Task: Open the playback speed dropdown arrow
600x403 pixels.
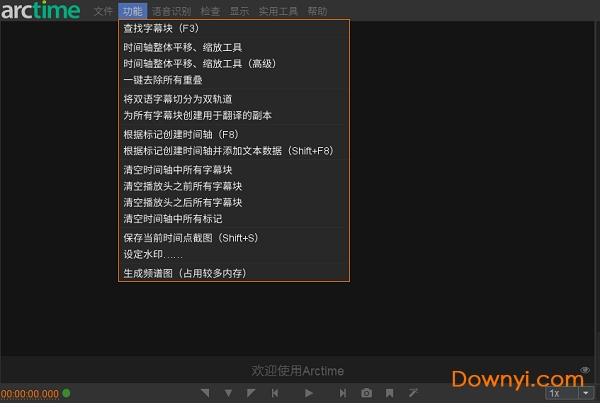Action: click(x=586, y=393)
